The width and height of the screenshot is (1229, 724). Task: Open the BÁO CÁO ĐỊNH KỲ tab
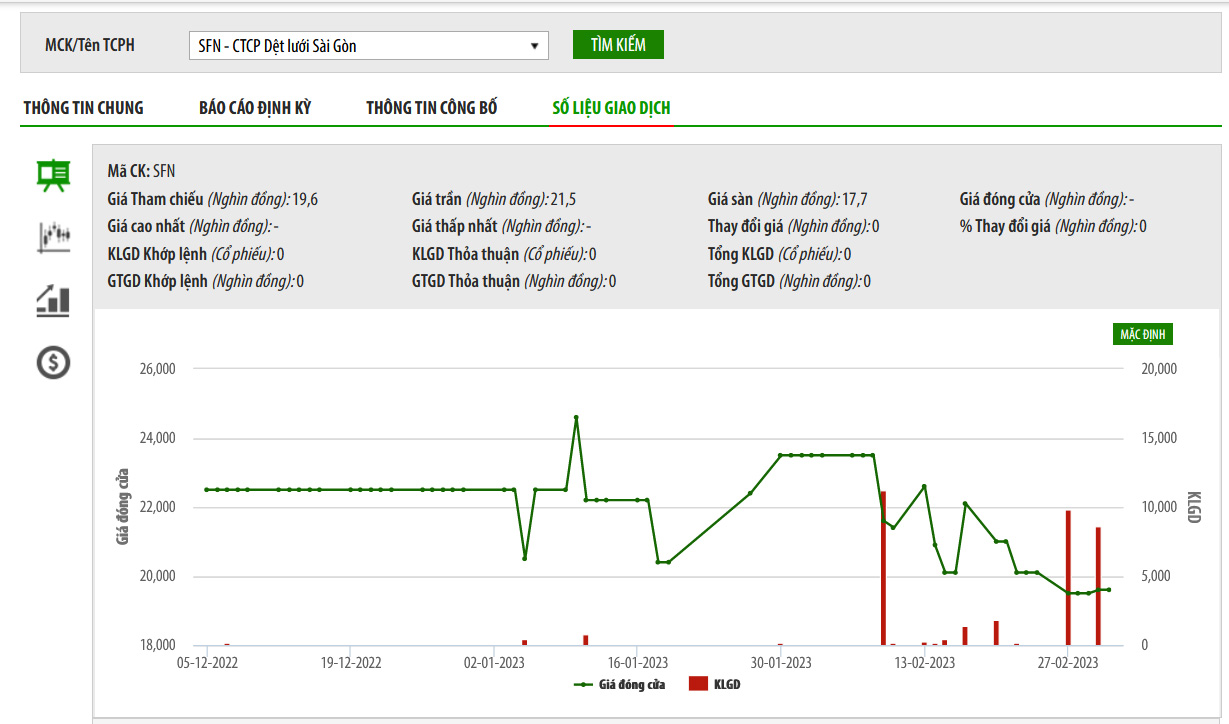(255, 108)
